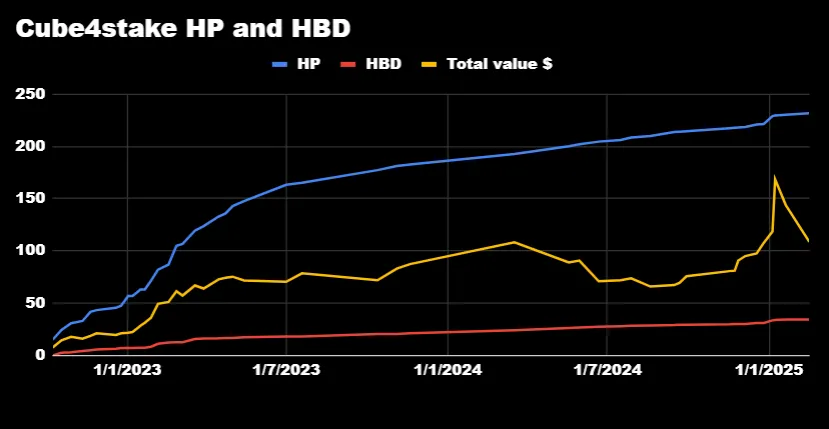The image size is (829, 429).
Task: Click the yellow Total value legend marker
Action: [x=429, y=65]
